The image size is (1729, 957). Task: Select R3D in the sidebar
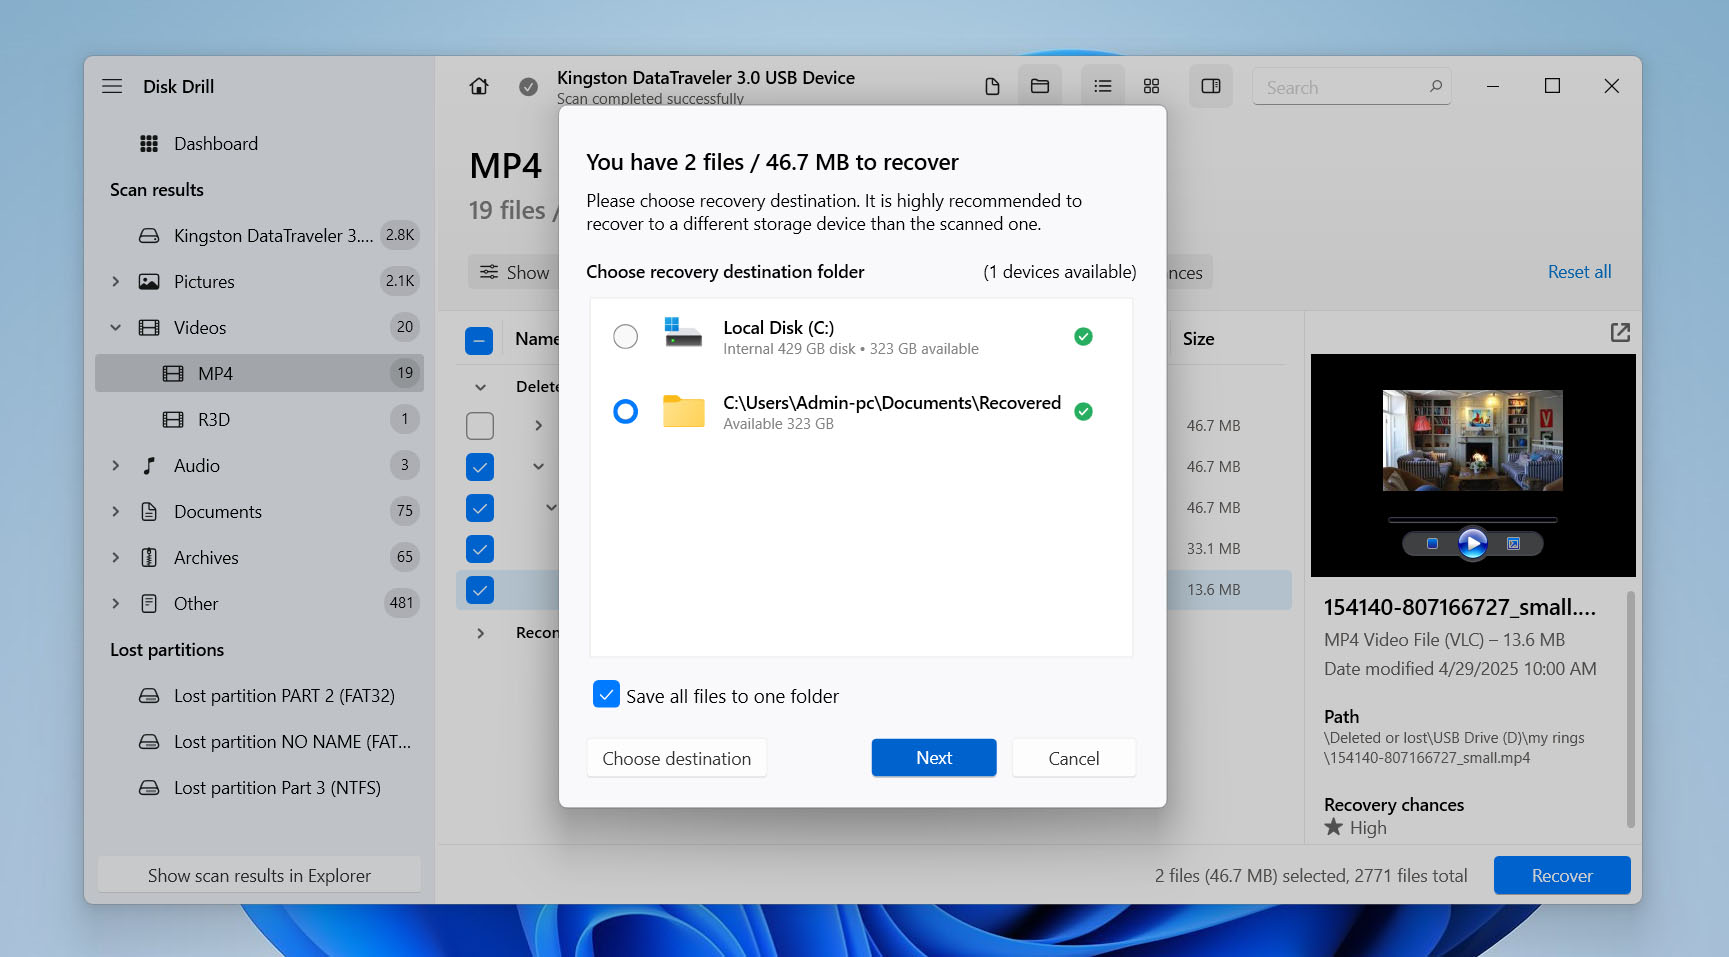259,419
